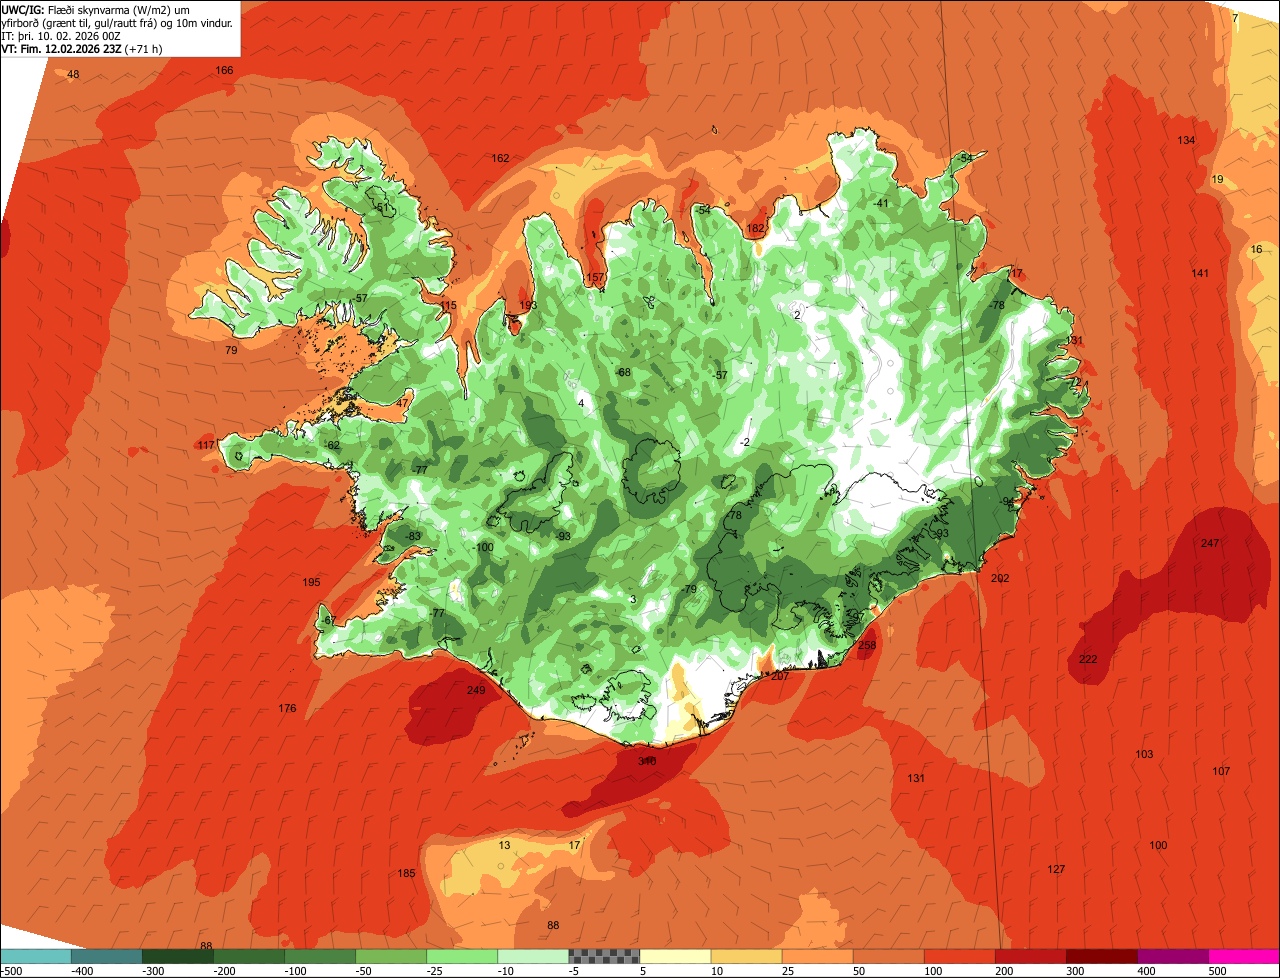Click the 50 to 100 orange legend swatch

point(888,956)
